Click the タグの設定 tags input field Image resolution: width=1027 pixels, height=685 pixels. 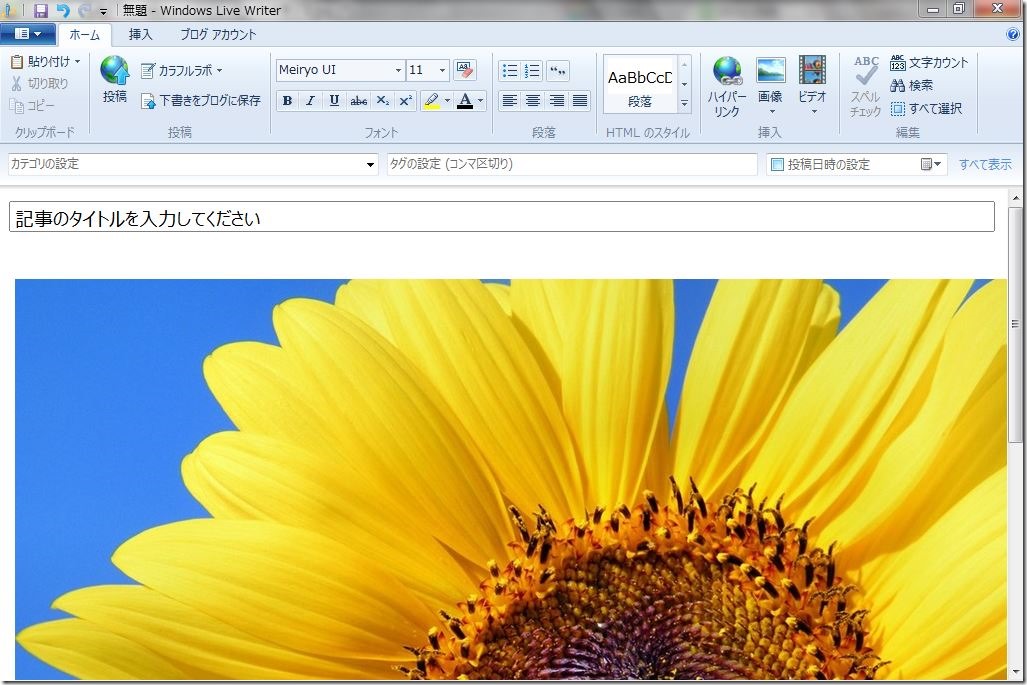[572, 164]
